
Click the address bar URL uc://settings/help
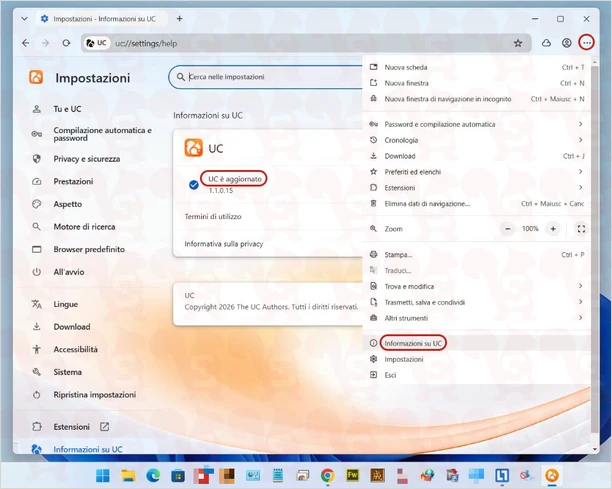coord(146,43)
